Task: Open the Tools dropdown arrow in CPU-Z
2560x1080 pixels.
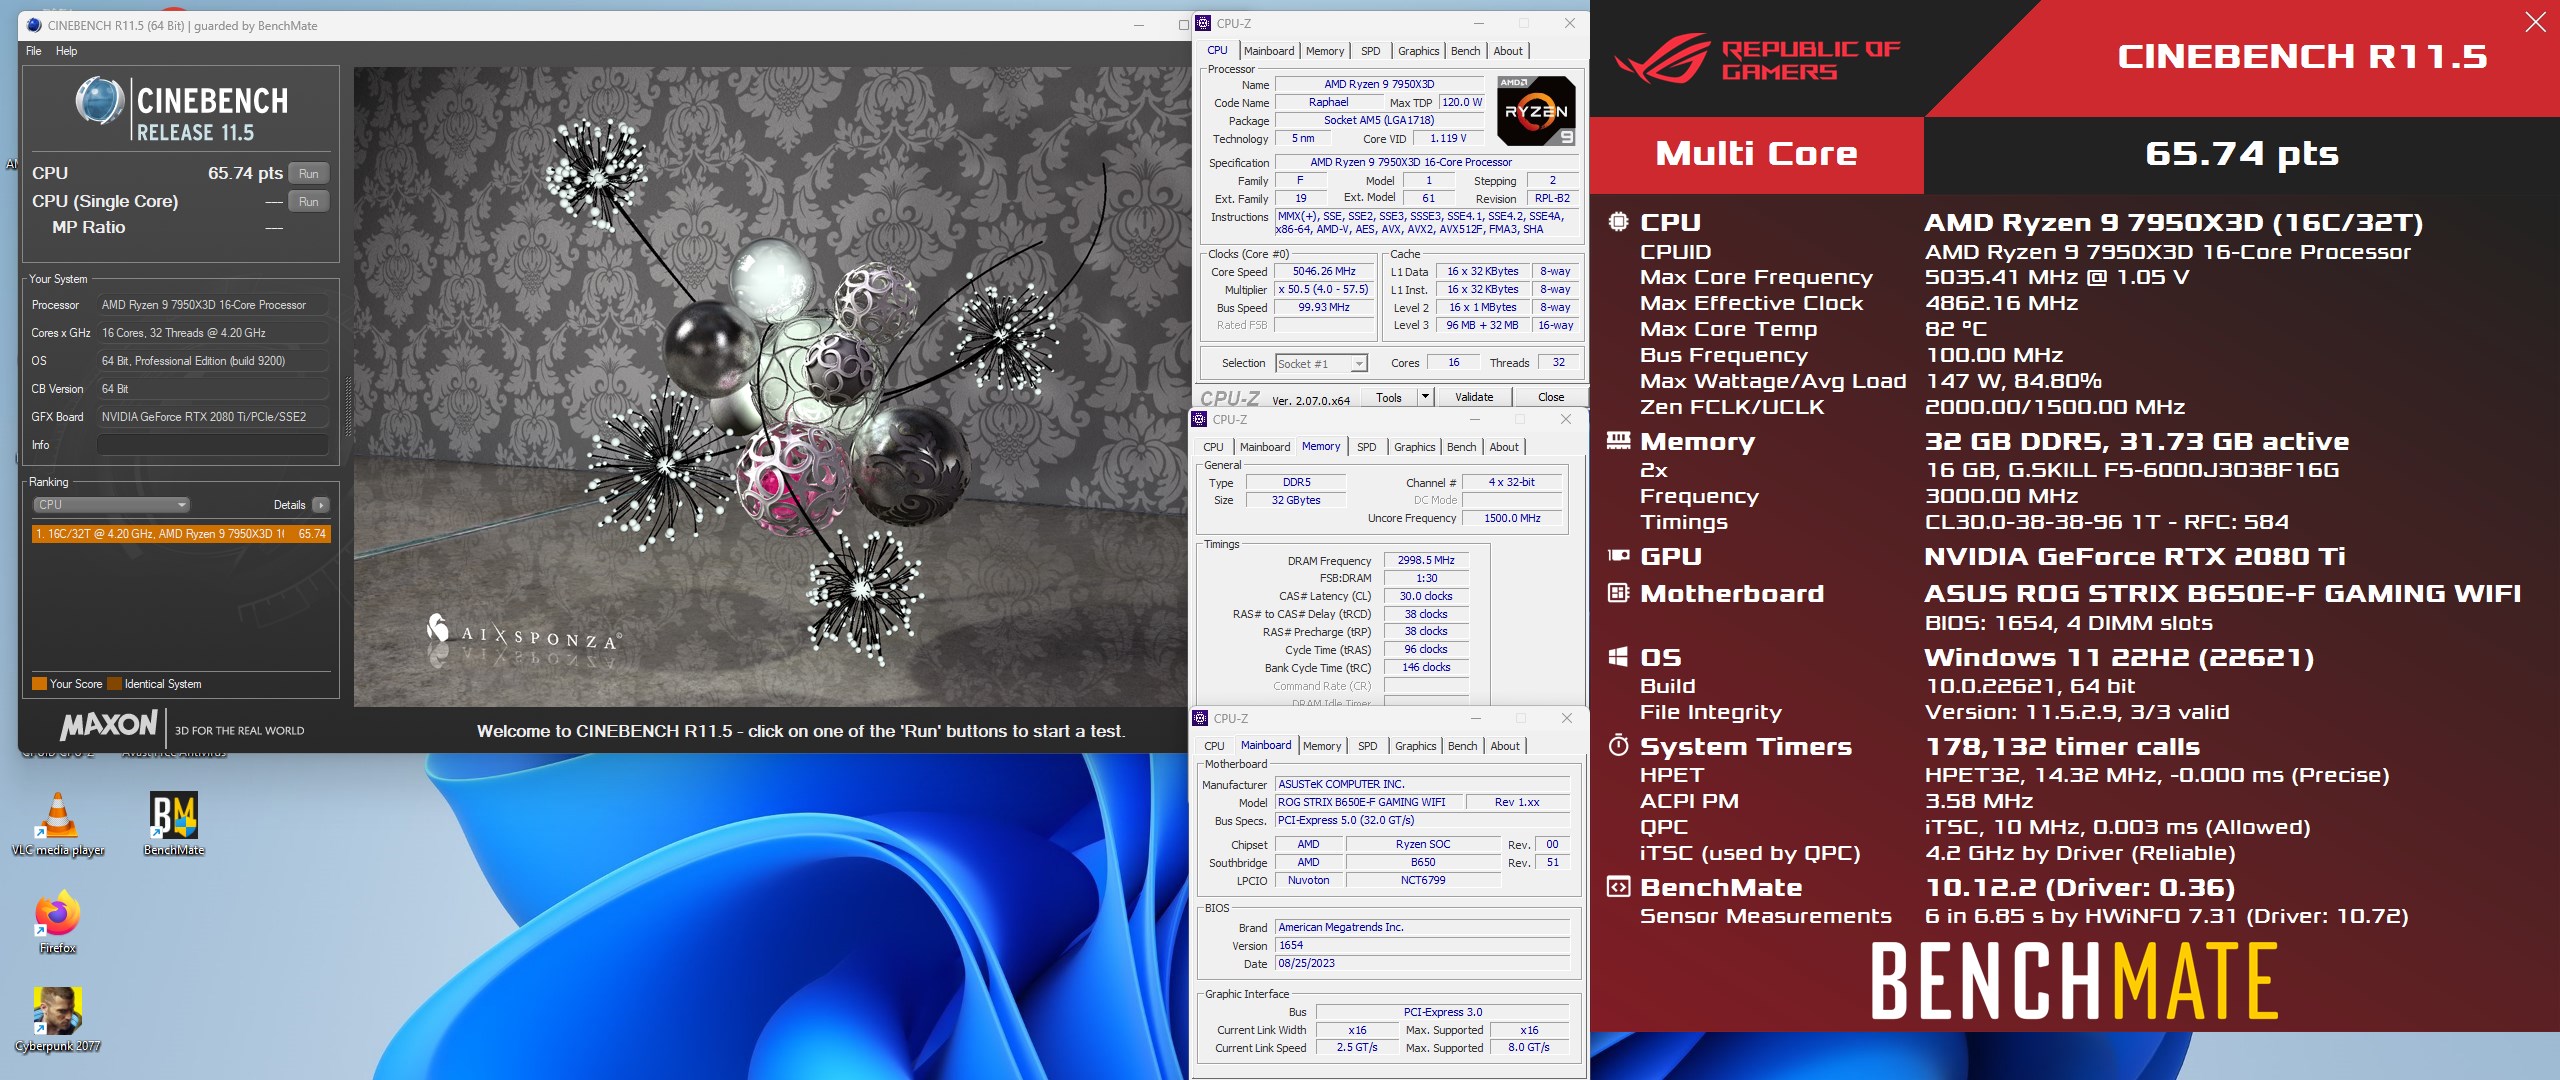Action: (1425, 397)
